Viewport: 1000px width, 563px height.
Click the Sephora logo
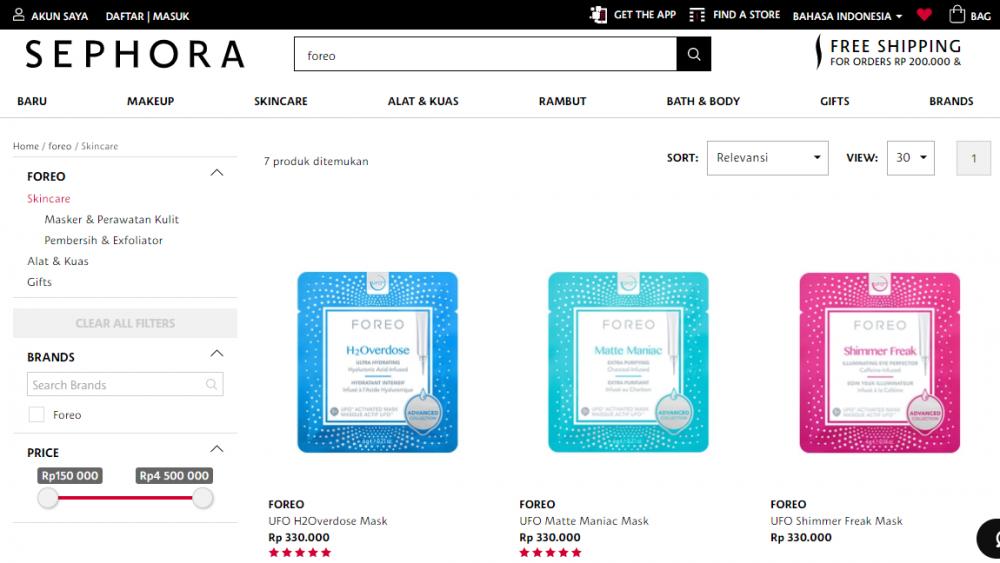coord(135,54)
